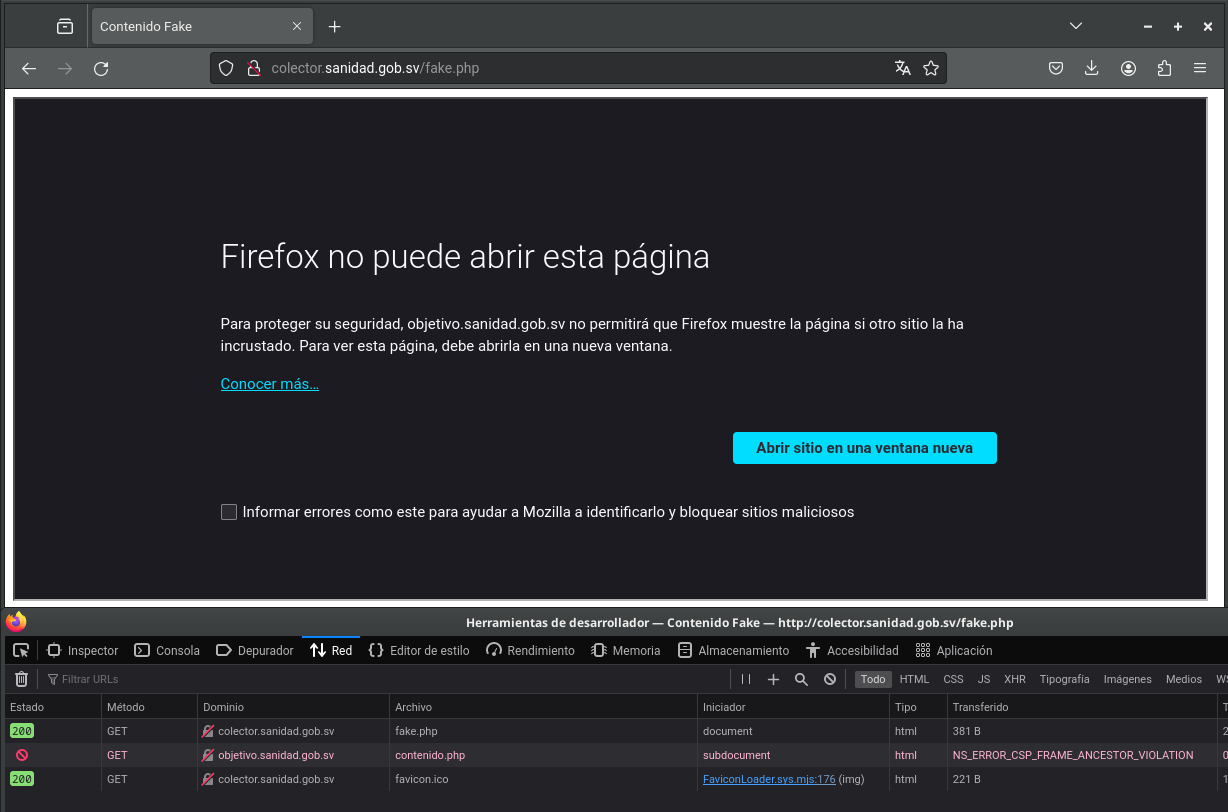Bookmark the page with the star icon

(x=931, y=68)
